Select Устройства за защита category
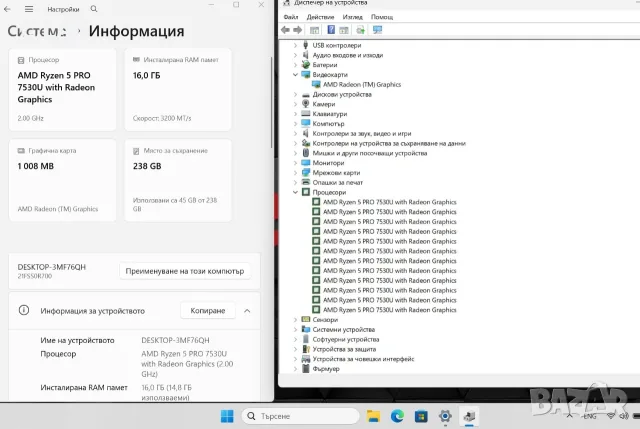The image size is (640, 429). click(x=344, y=349)
